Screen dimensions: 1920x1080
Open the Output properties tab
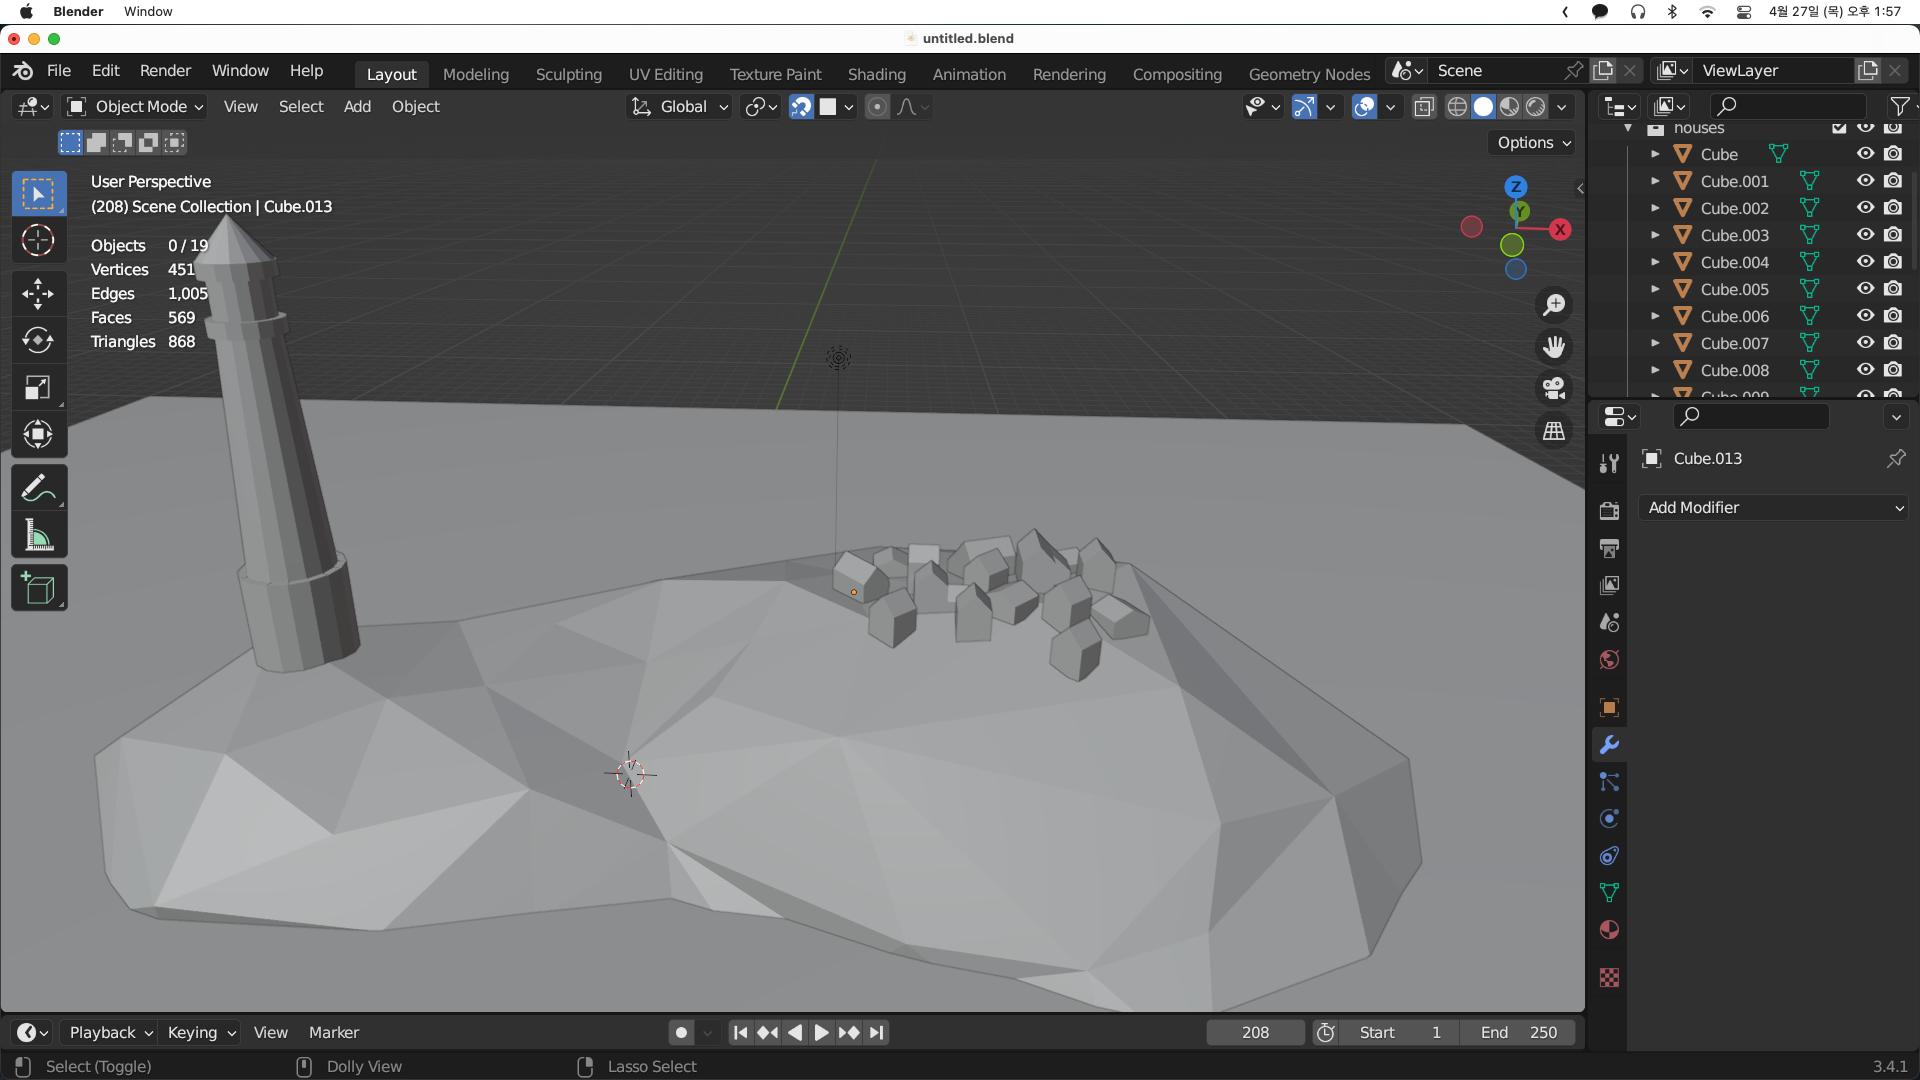(x=1609, y=548)
